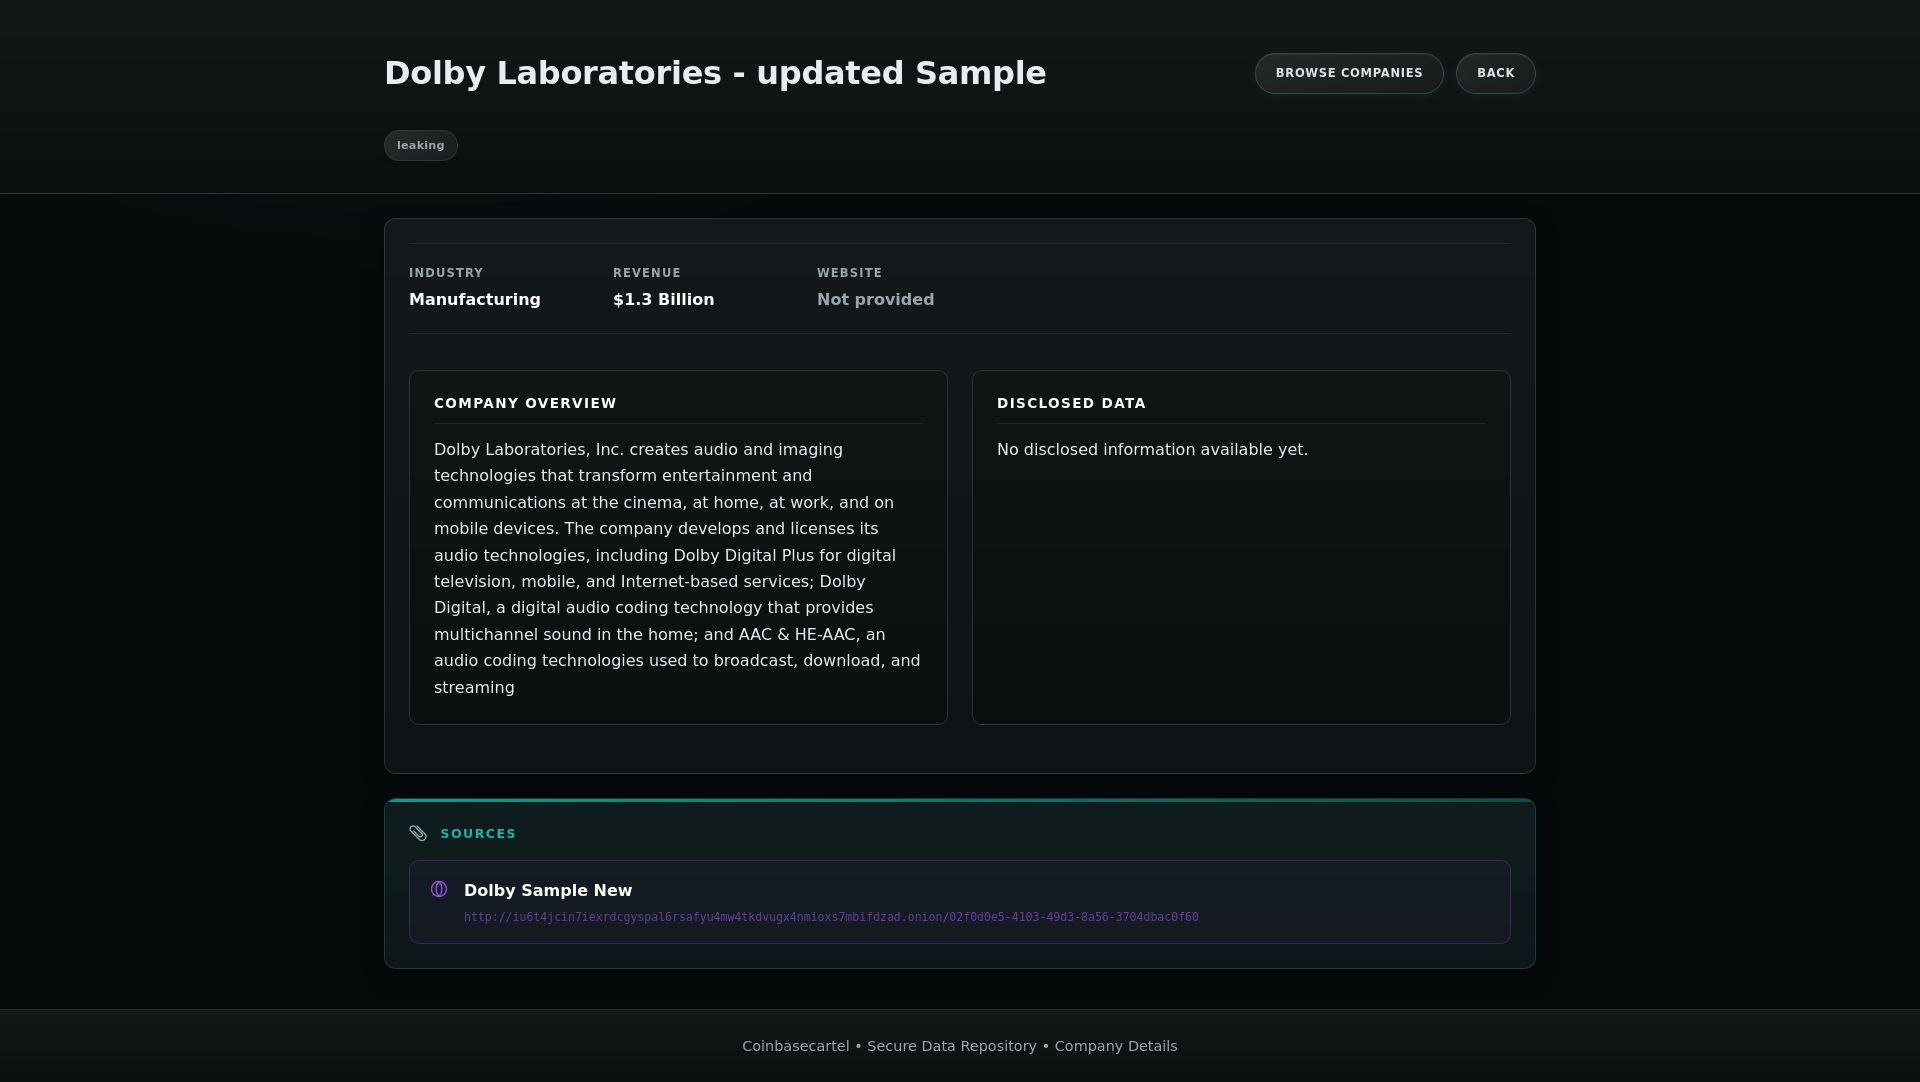Click Secure Data Repository footer text
This screenshot has width=1920, height=1082.
pos(951,1046)
